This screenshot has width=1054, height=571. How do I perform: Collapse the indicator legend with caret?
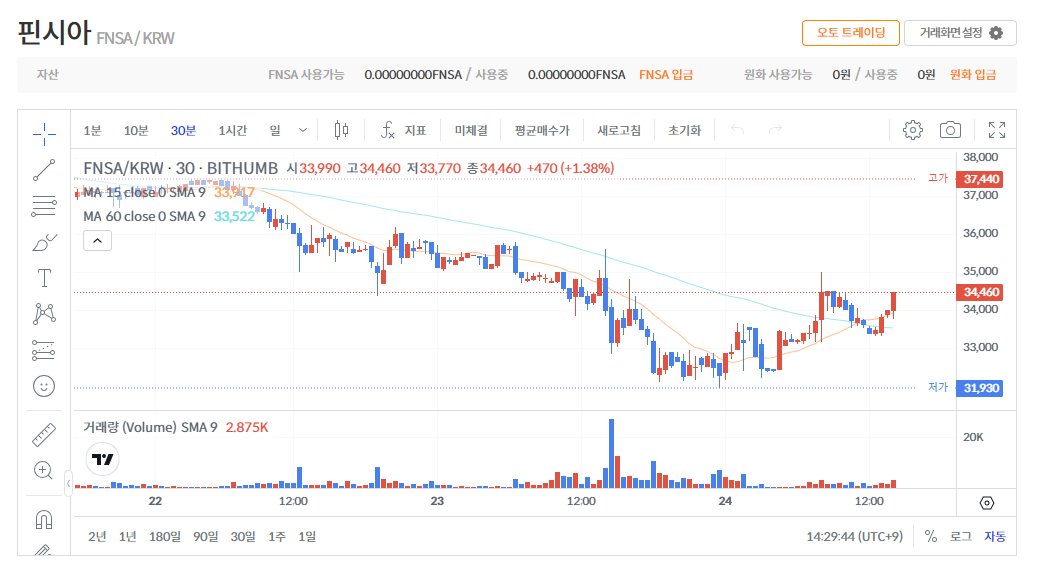97,241
